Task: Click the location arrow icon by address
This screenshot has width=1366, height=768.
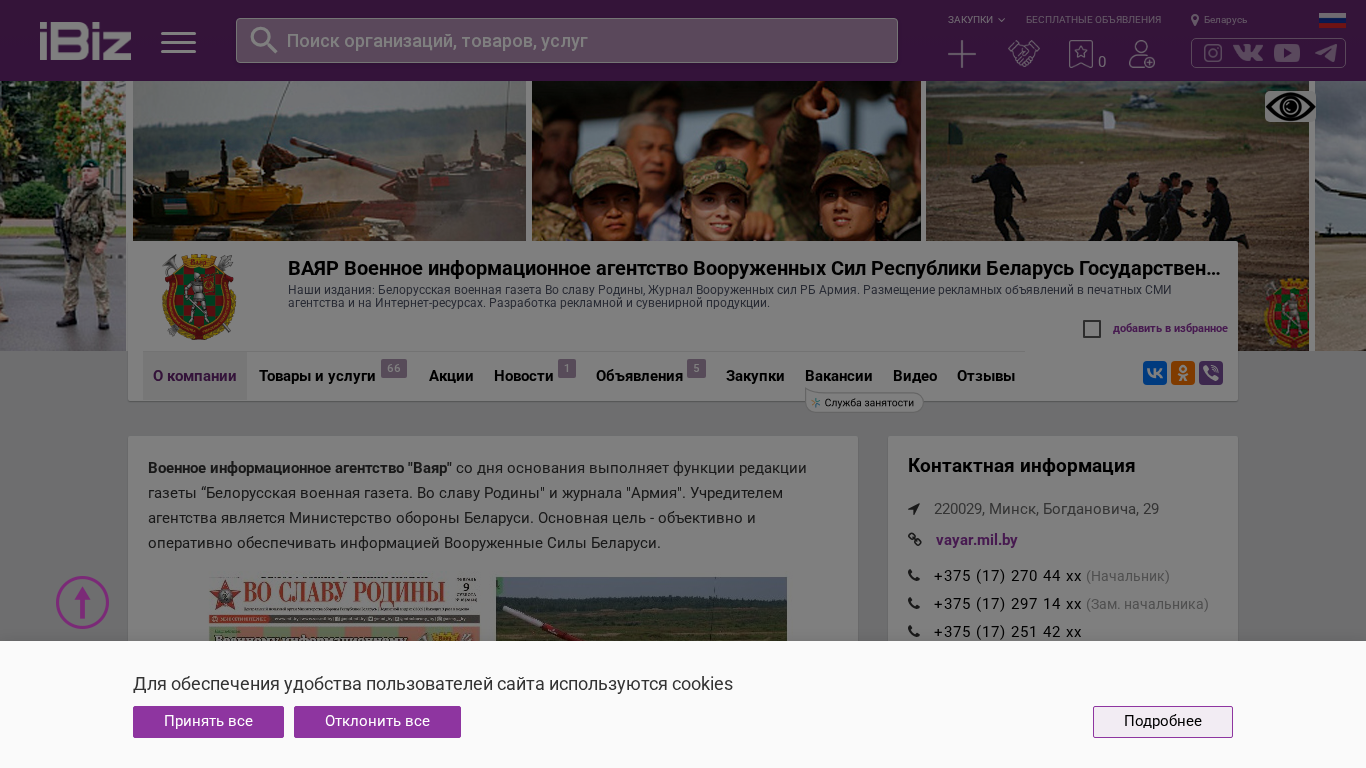Action: 914,509
